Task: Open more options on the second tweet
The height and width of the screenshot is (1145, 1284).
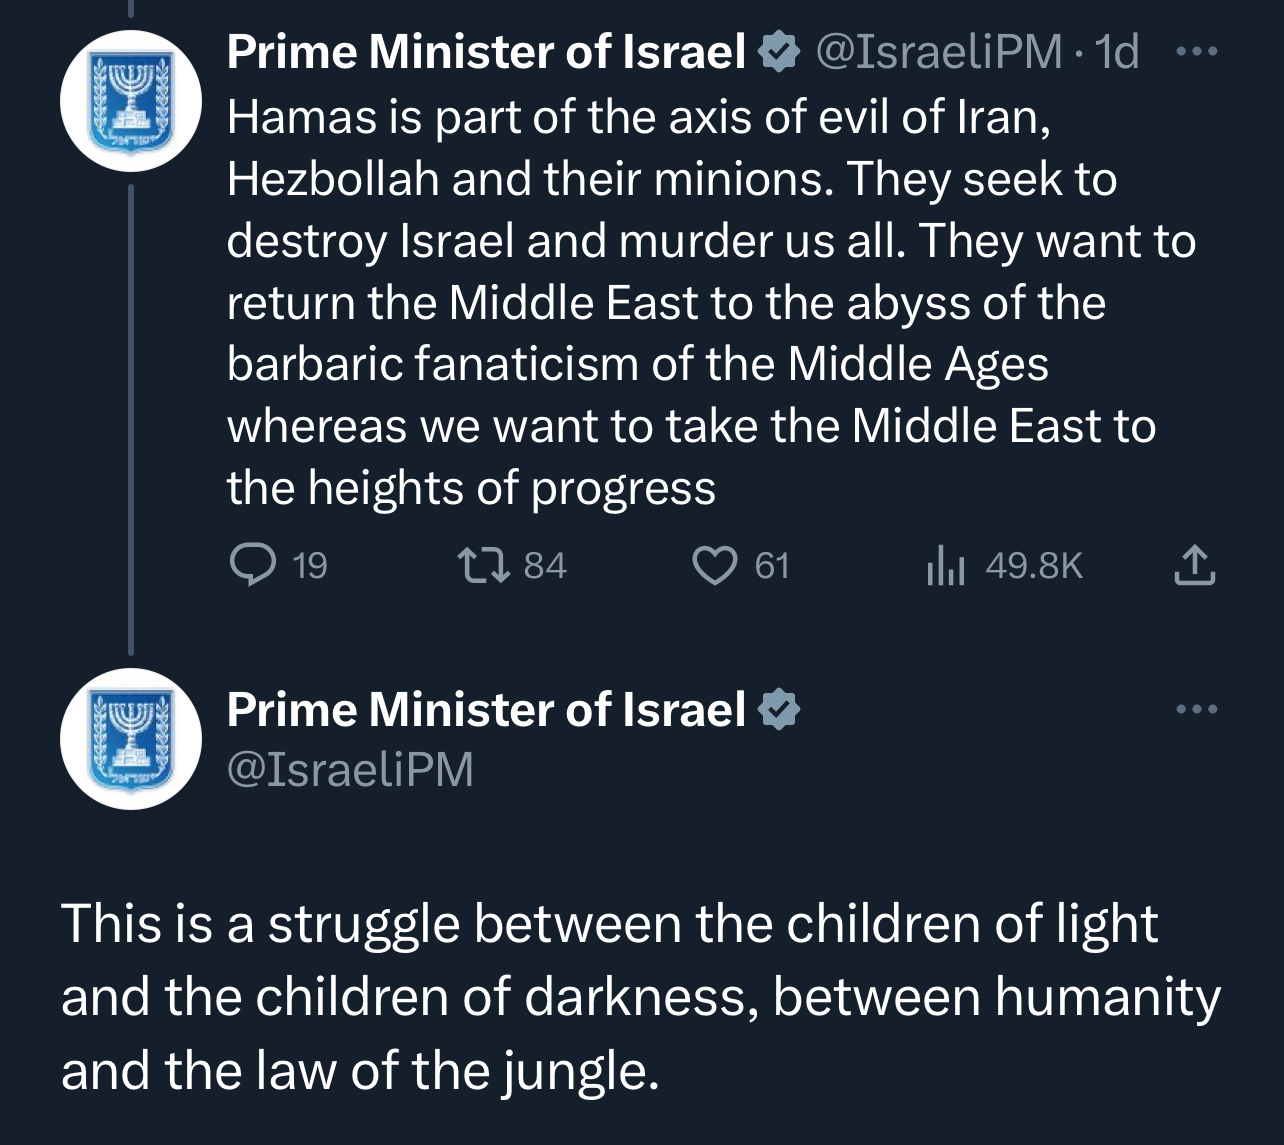Action: [x=1196, y=709]
